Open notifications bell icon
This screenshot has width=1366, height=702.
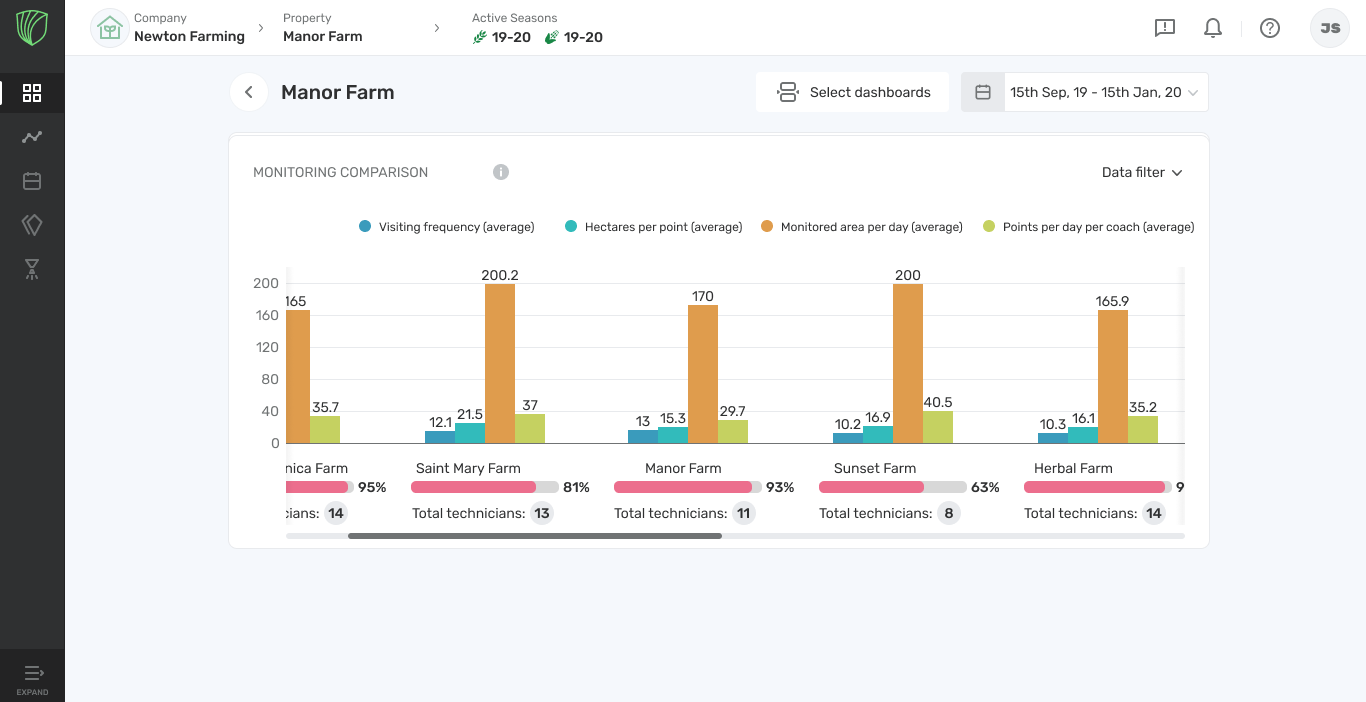coord(1213,28)
